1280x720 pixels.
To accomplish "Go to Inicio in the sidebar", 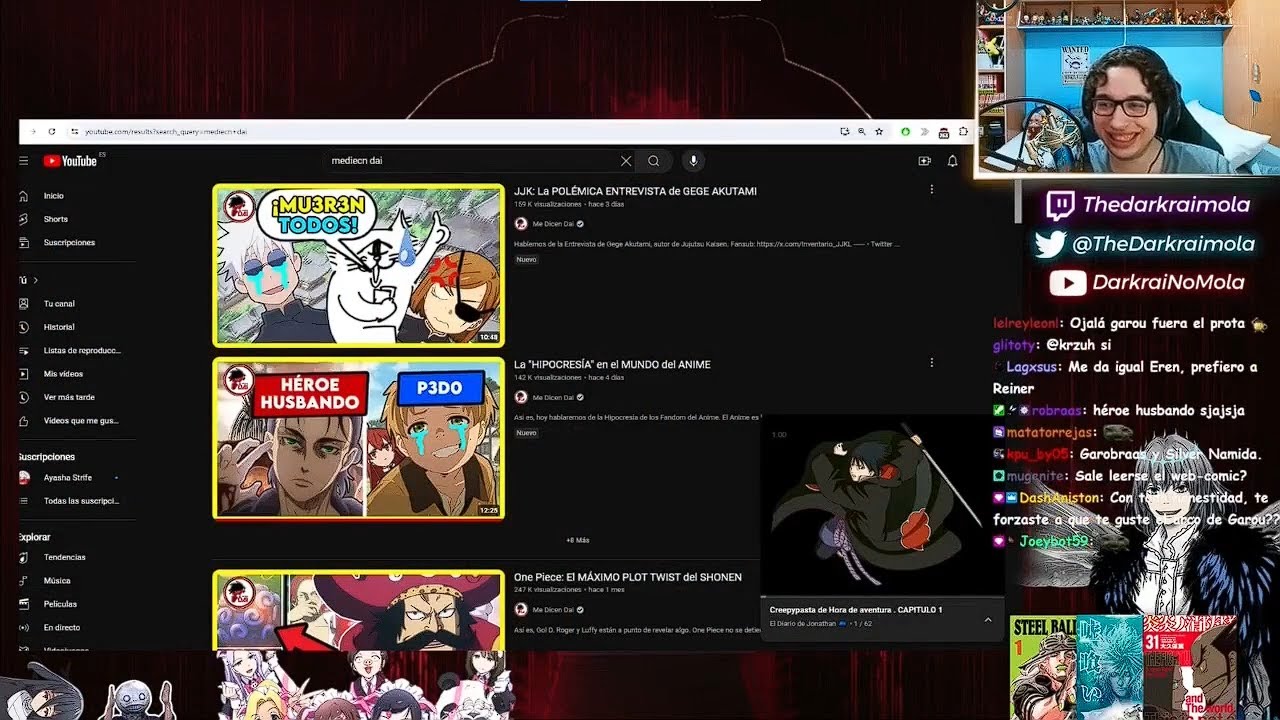I will 53,196.
